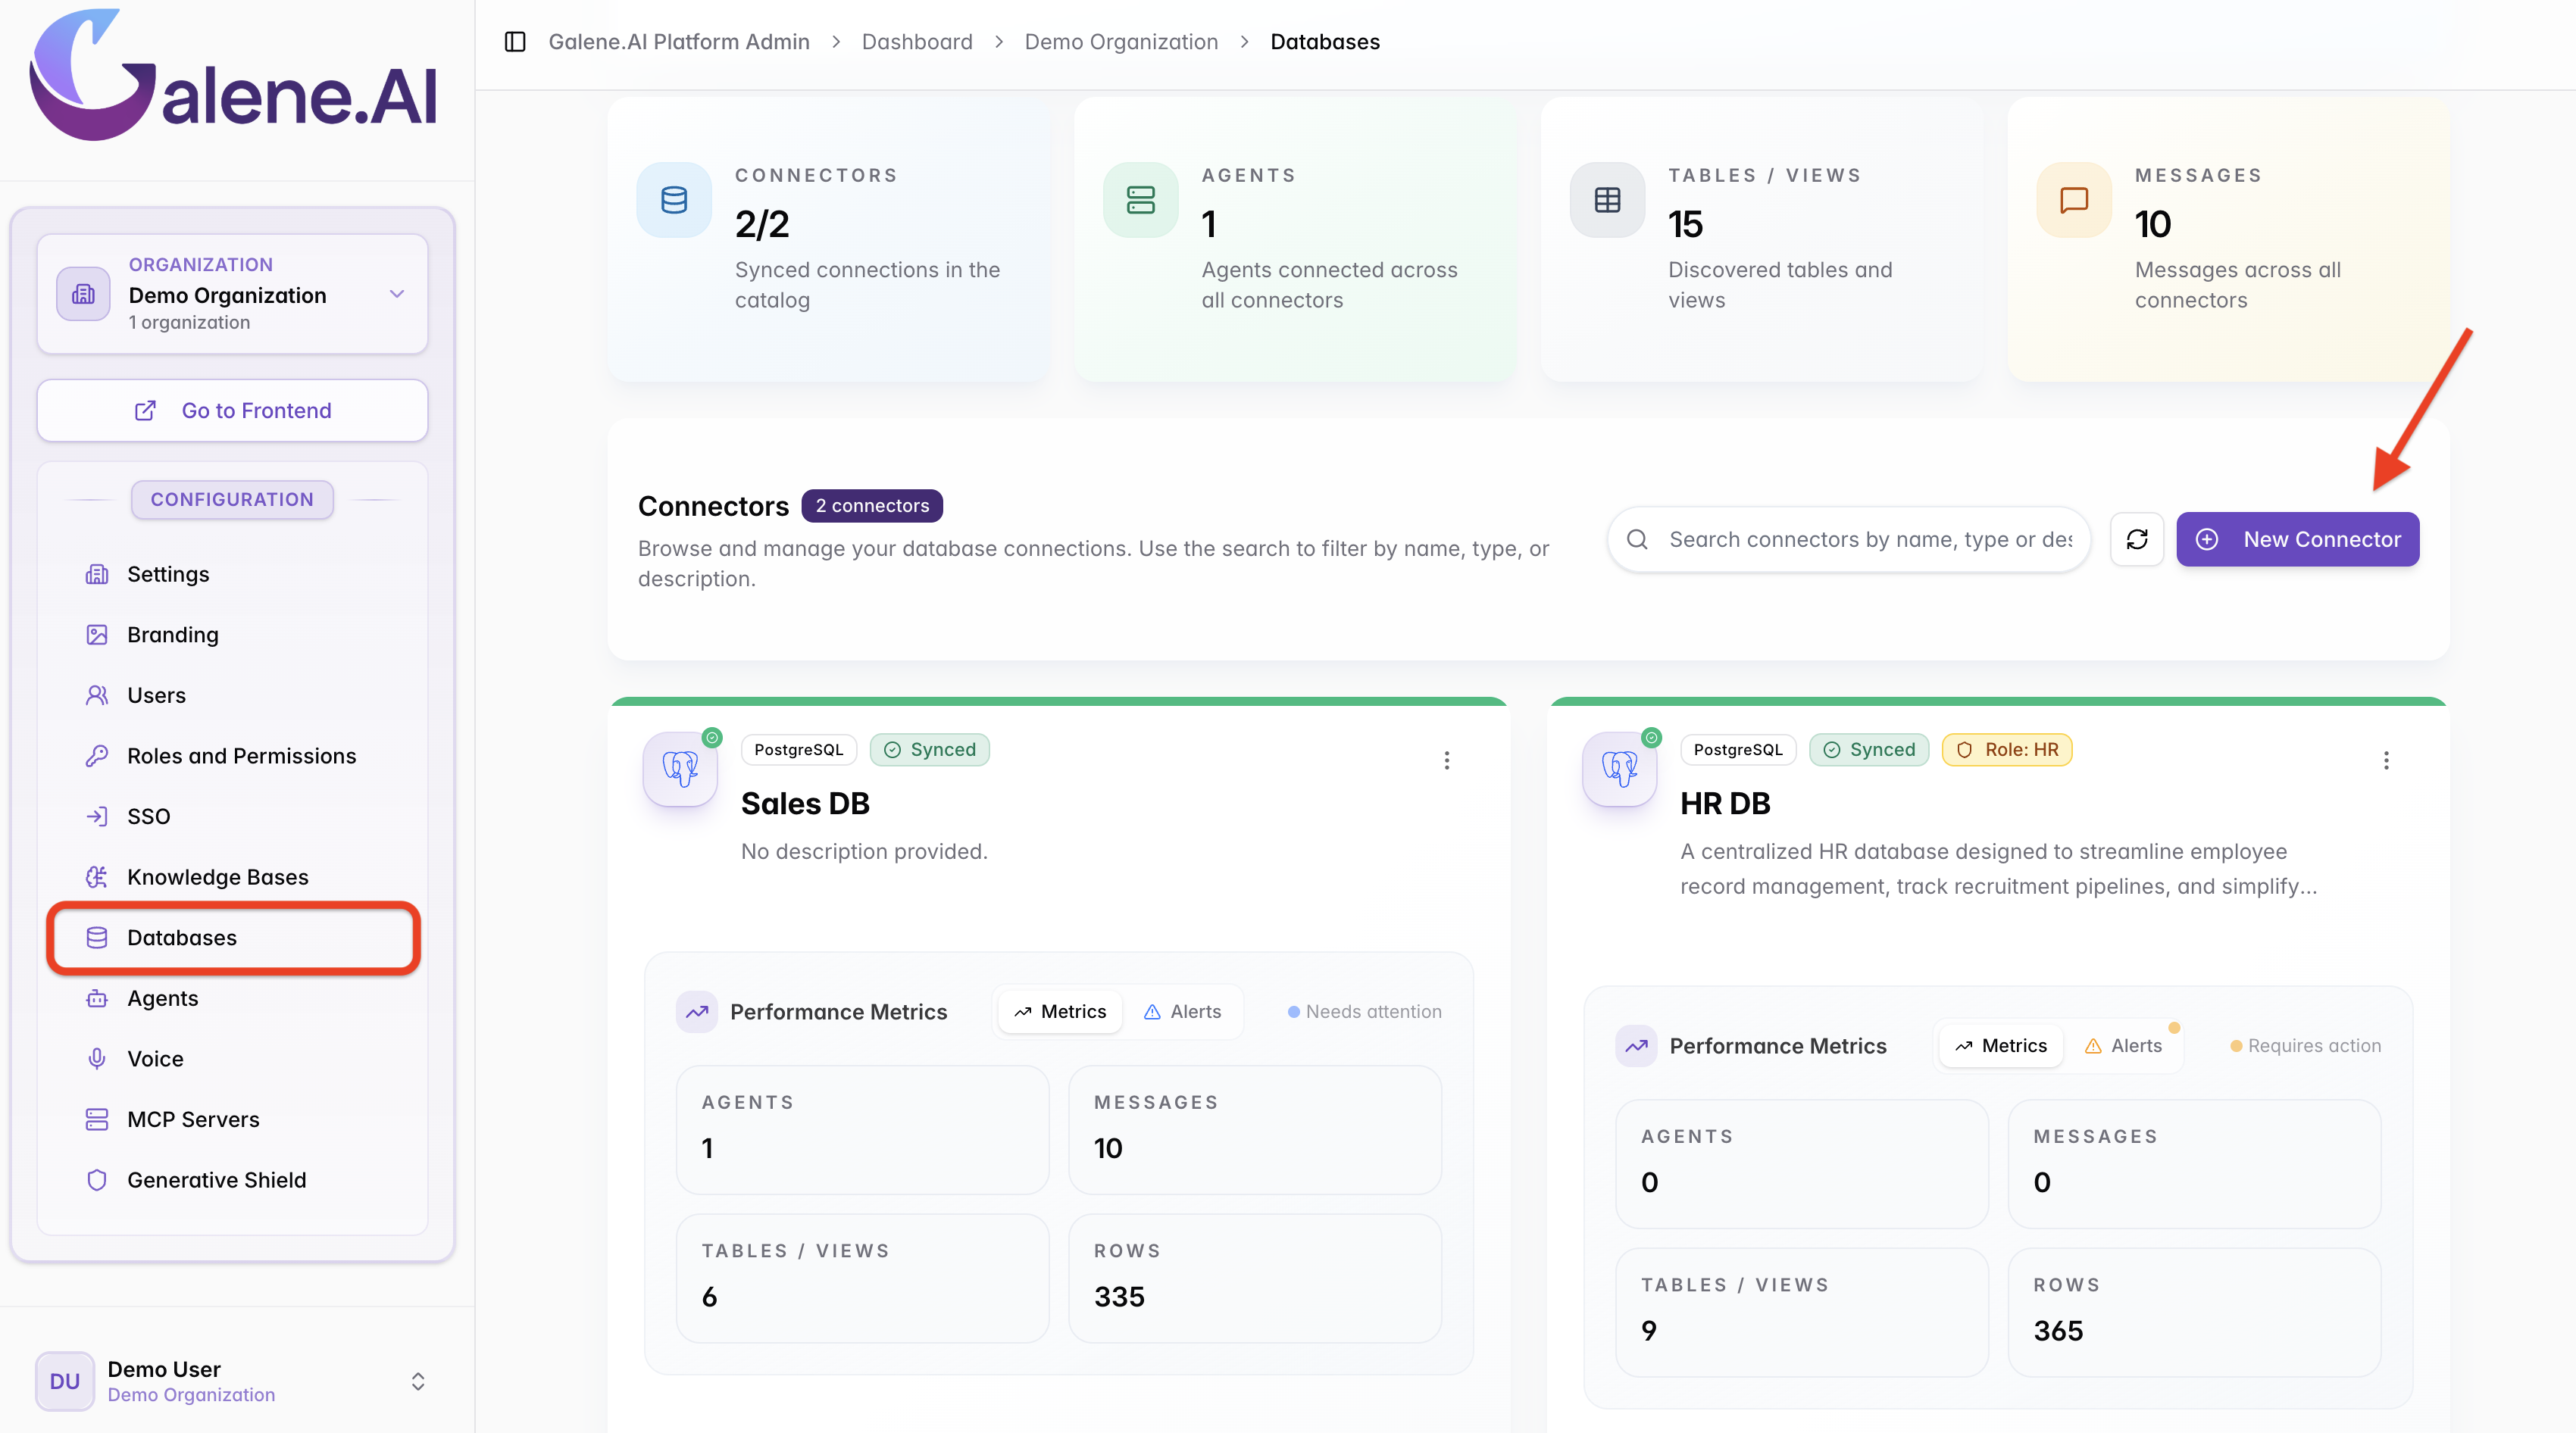Click the Requires action status

[2306, 1046]
